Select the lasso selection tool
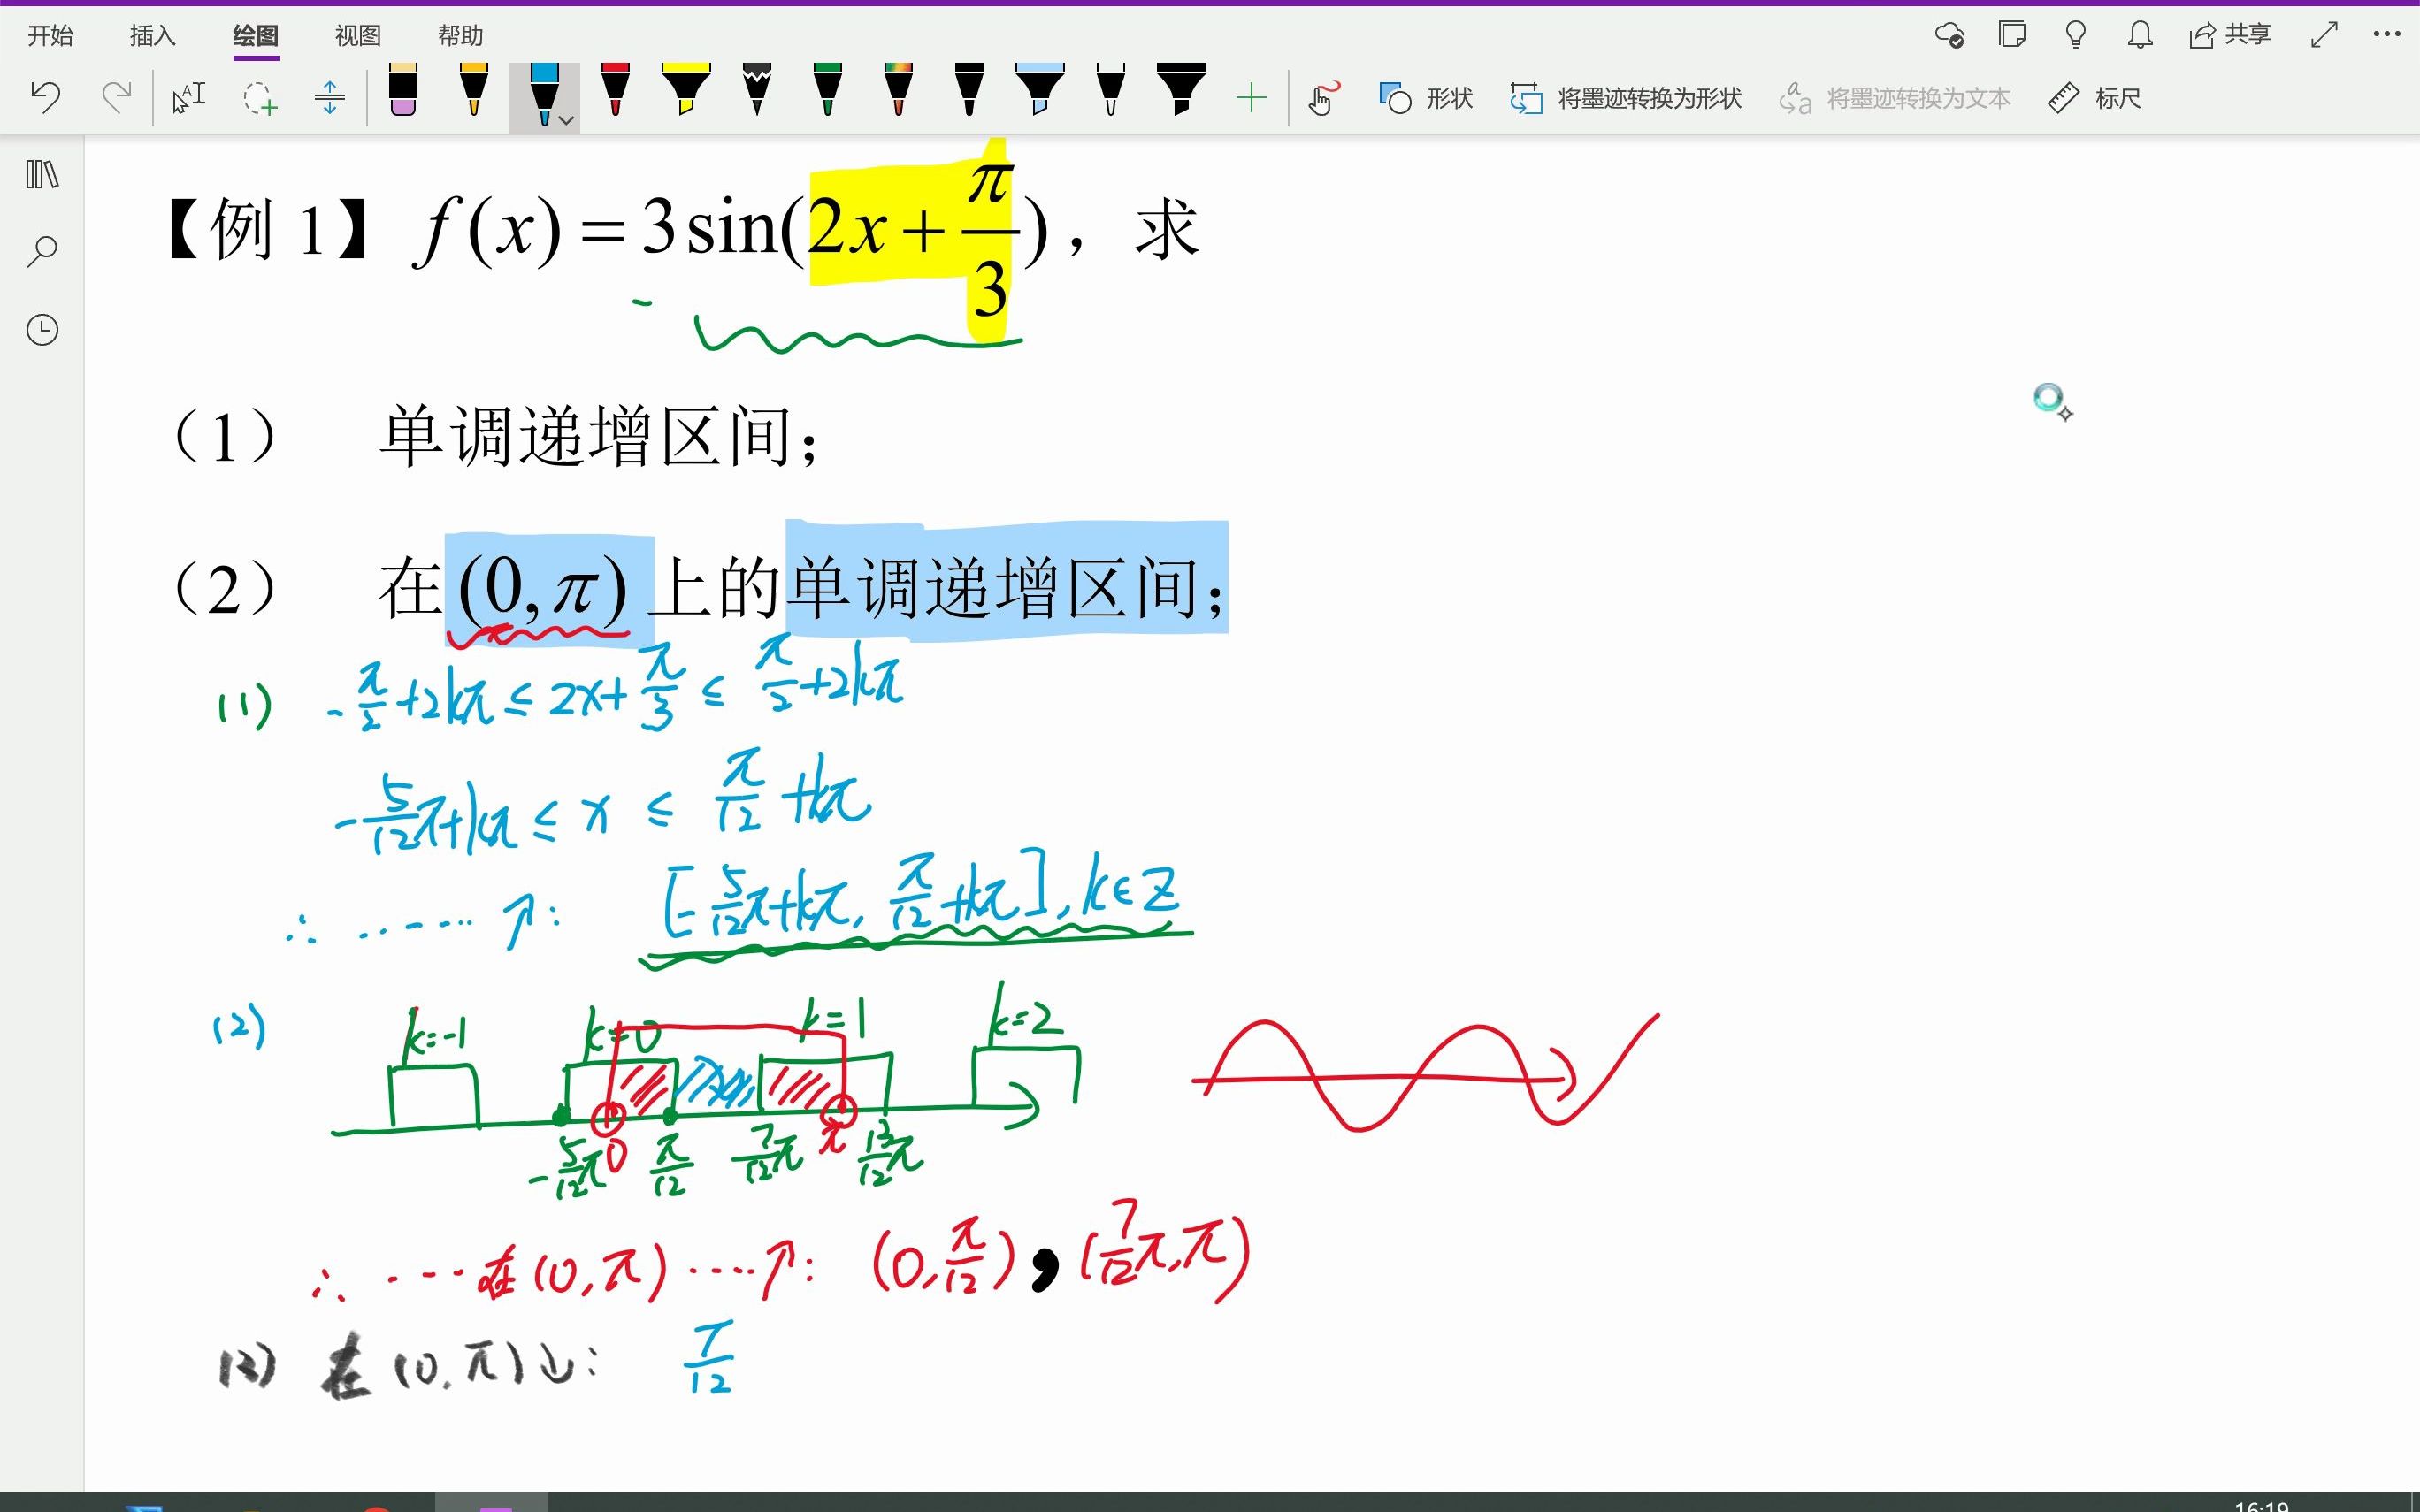Screen dimensions: 2420x1512 tap(259, 98)
